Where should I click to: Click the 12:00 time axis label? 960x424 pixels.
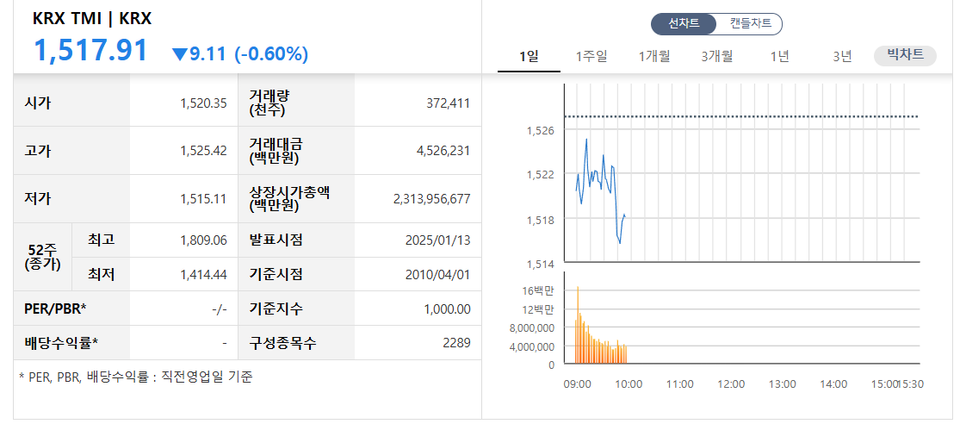(x=731, y=384)
